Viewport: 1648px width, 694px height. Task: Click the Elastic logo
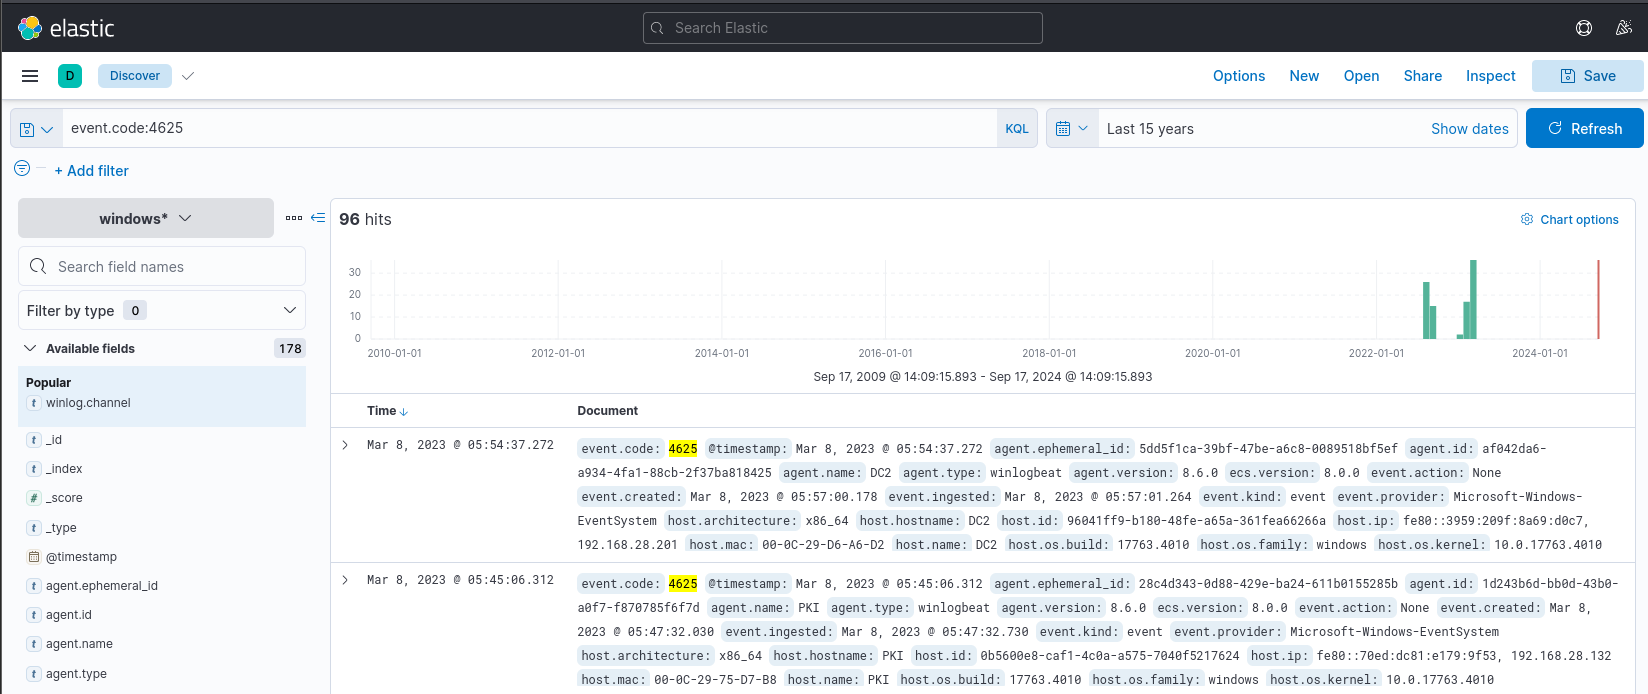pyautogui.click(x=66, y=28)
